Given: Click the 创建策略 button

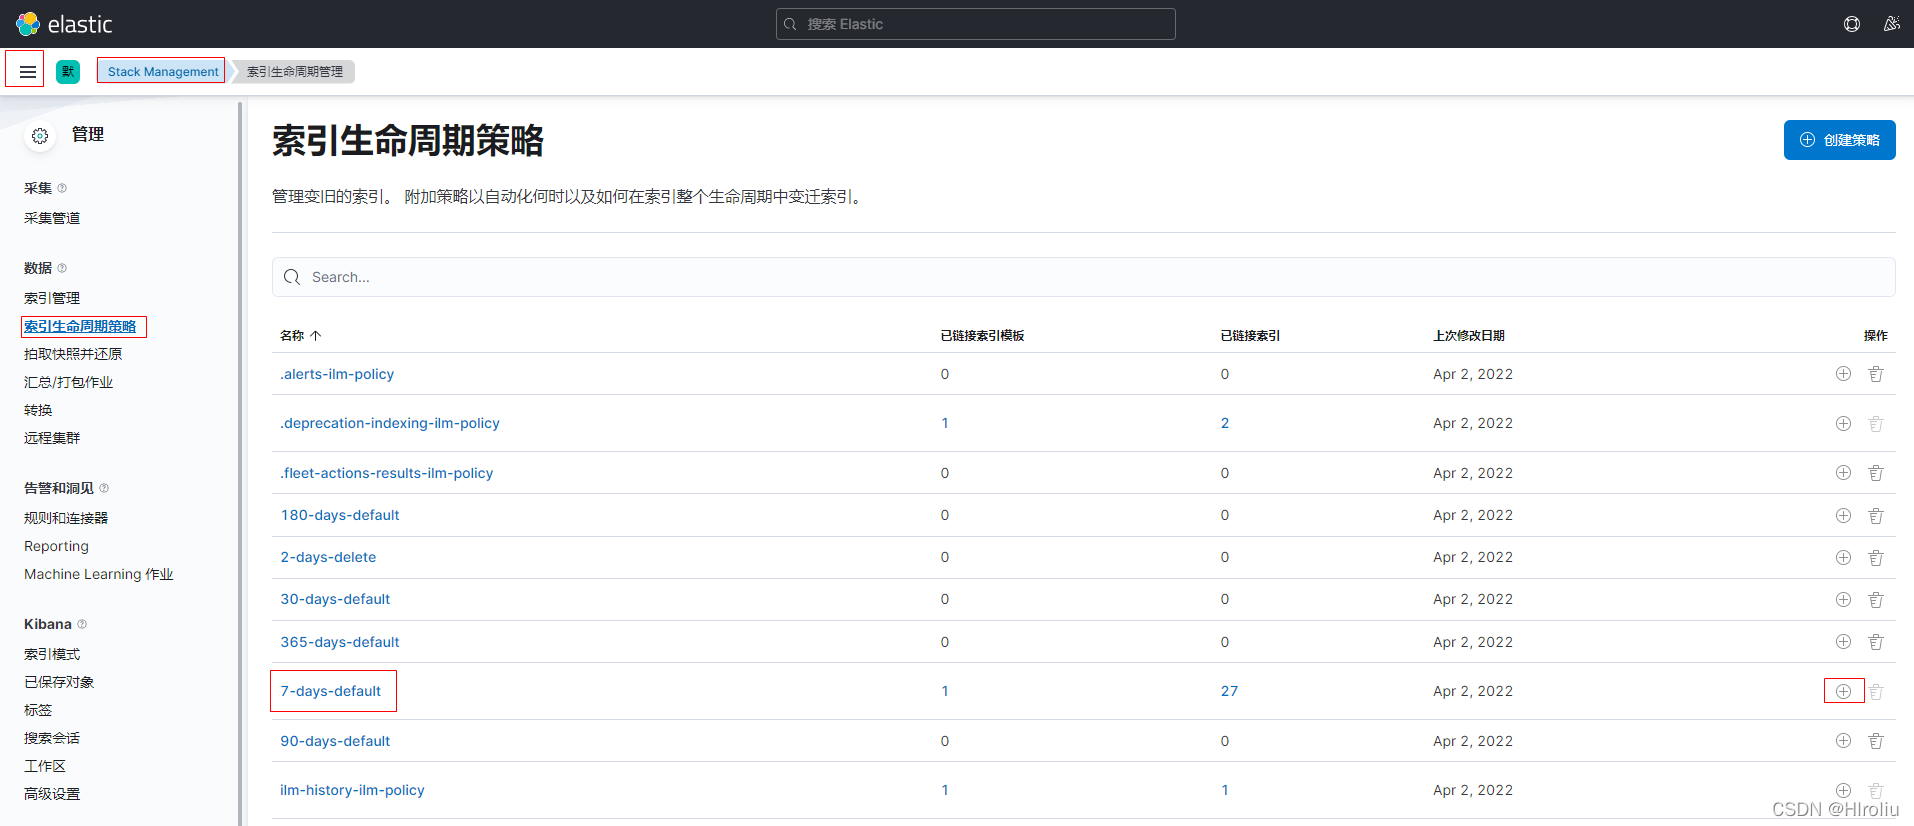Looking at the screenshot, I should (1839, 140).
